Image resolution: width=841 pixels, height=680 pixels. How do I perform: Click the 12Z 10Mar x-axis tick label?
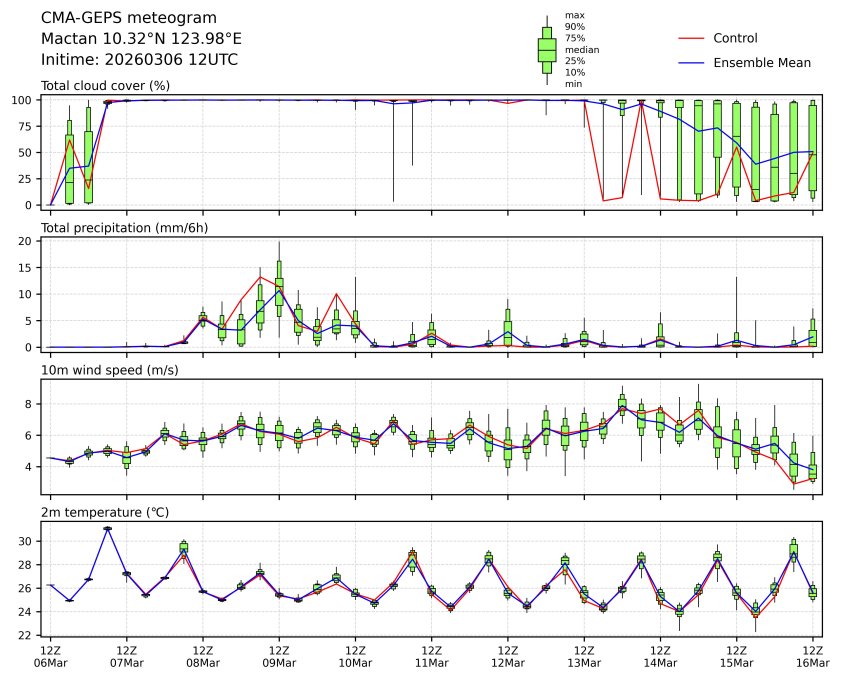(355, 656)
